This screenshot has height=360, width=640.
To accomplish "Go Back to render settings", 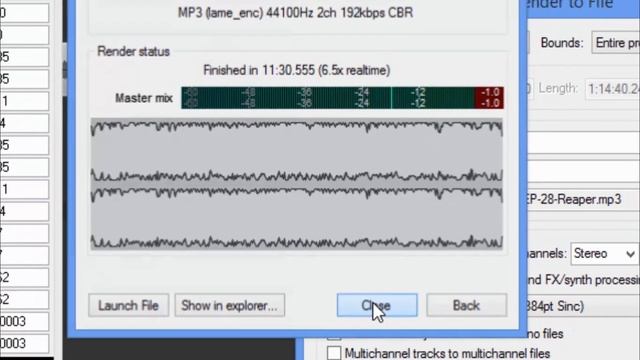I will coord(467,305).
